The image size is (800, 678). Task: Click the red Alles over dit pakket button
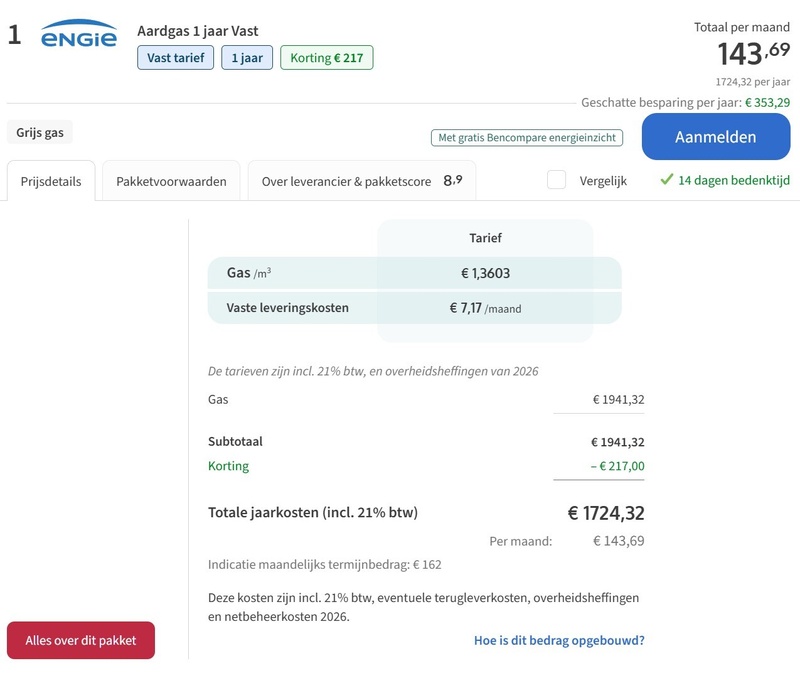pos(81,640)
